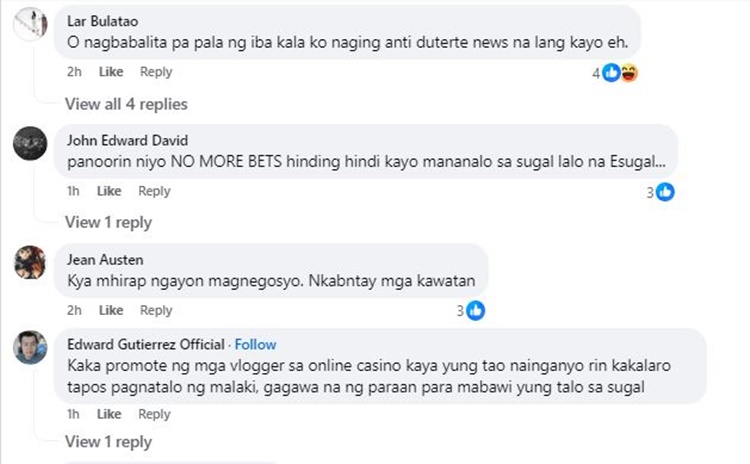Click haha reaction emoji on Lar Bulatao's comment

(x=629, y=73)
